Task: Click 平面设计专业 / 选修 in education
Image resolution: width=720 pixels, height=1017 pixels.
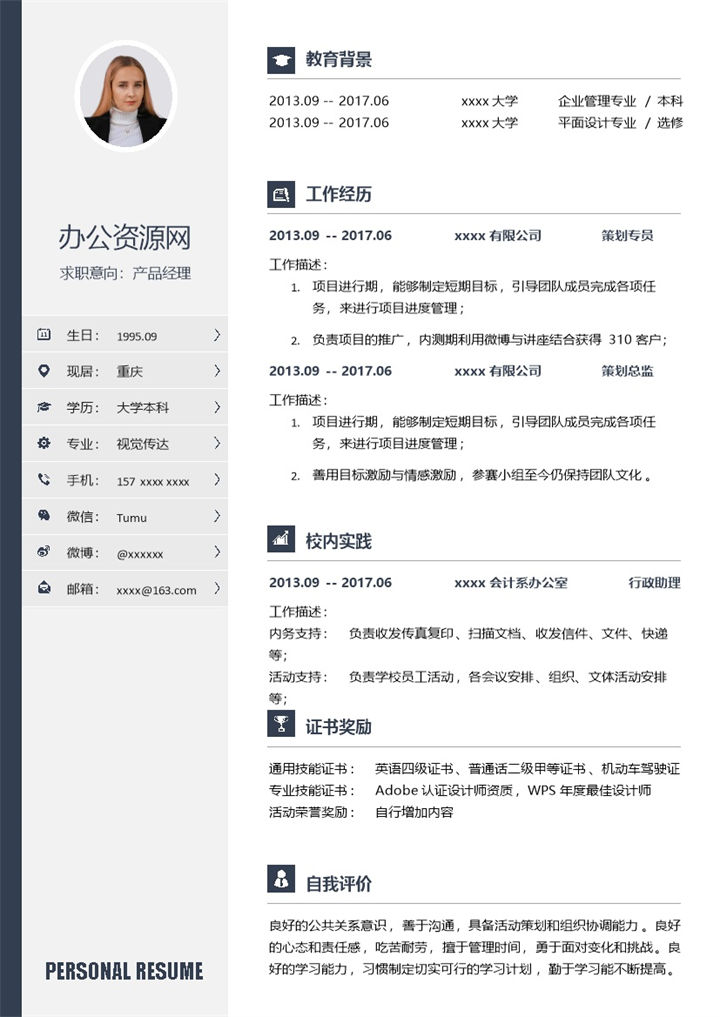Action: point(621,123)
